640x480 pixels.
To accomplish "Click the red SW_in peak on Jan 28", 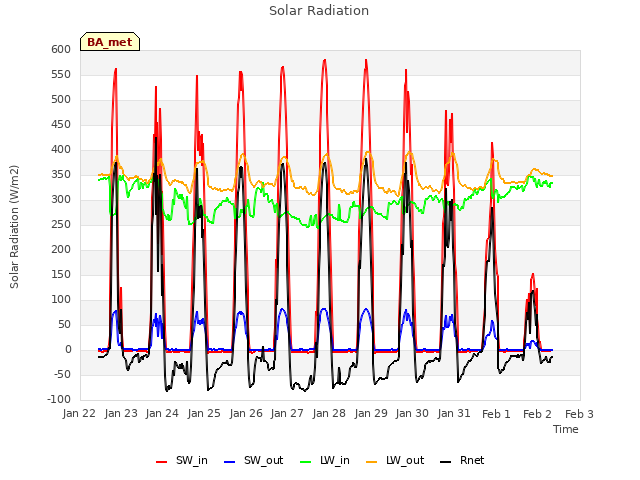I will click(324, 60).
